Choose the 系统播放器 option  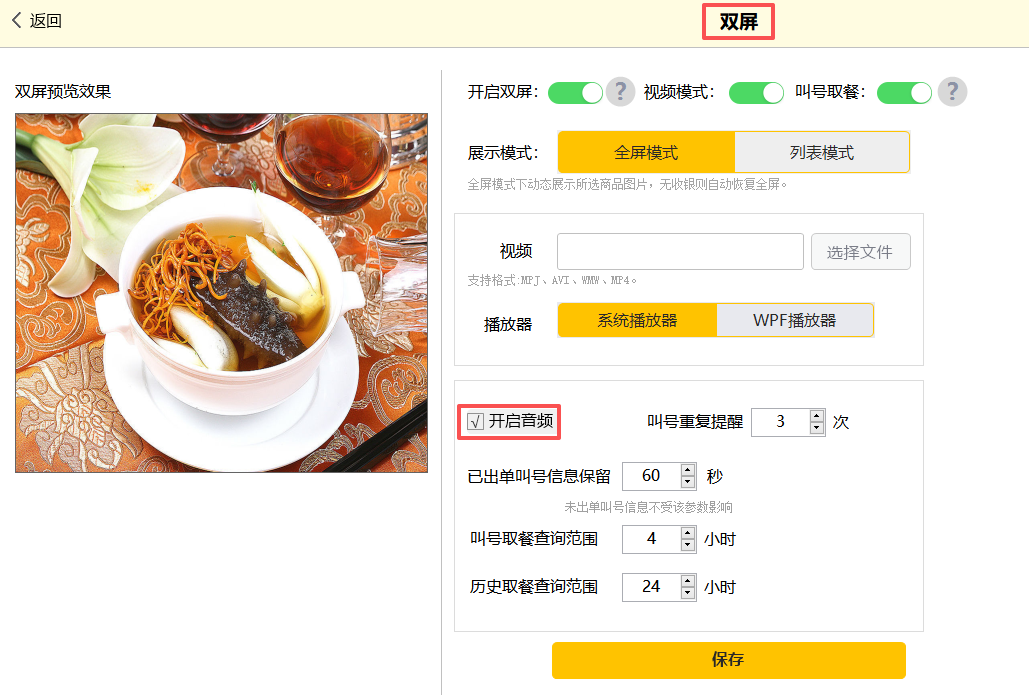(637, 320)
